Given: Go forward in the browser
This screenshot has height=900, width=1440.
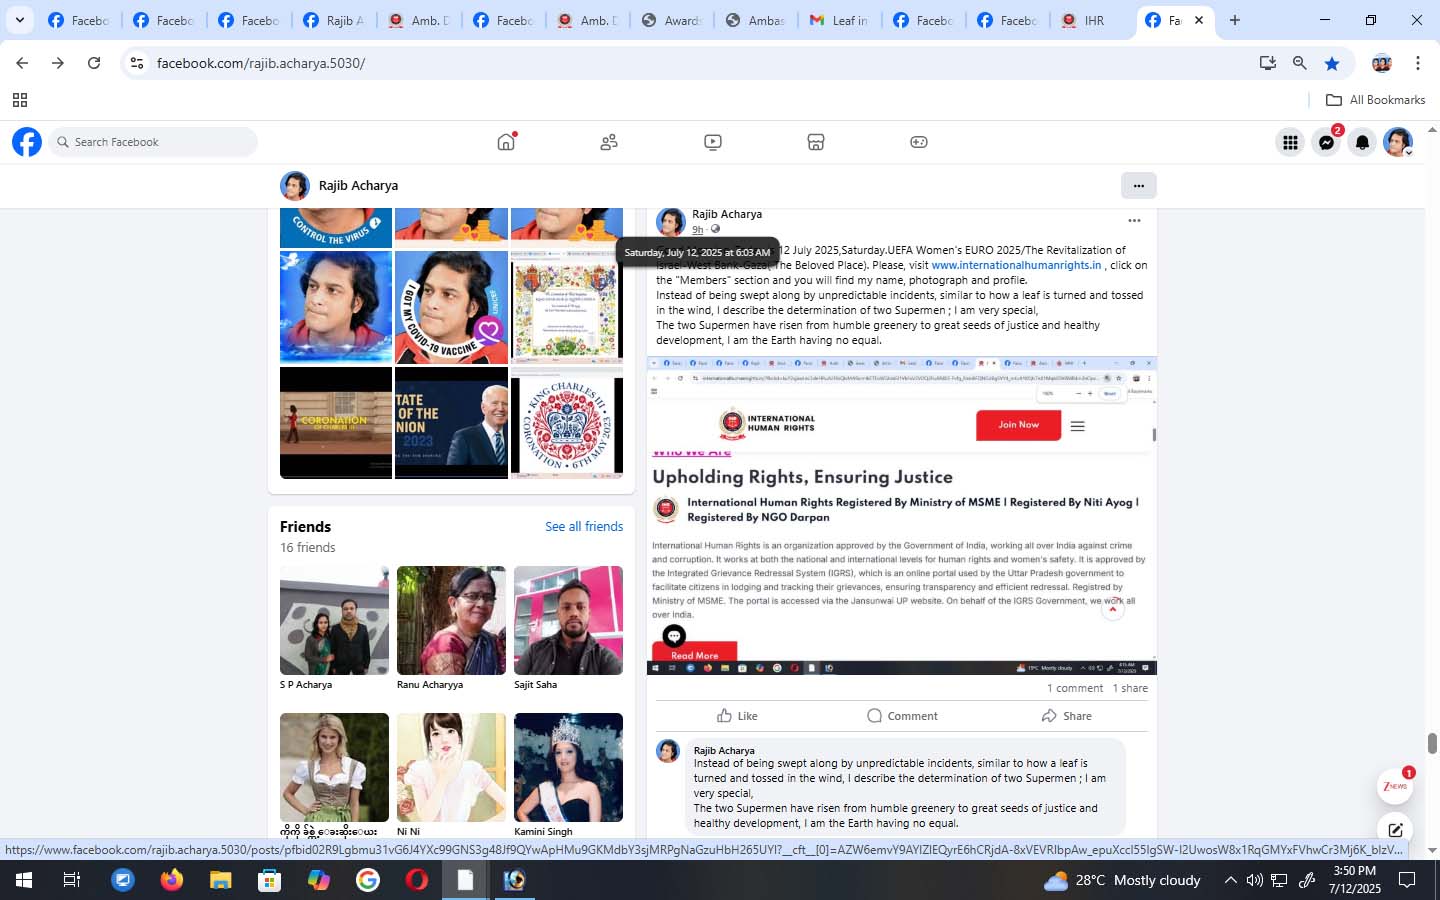Looking at the screenshot, I should 58,63.
